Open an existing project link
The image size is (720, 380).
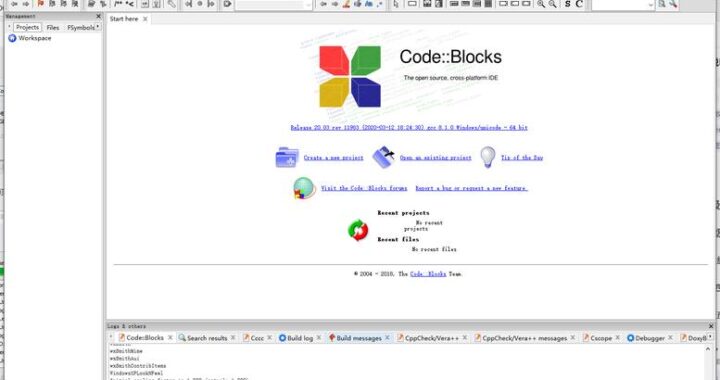pyautogui.click(x=435, y=157)
